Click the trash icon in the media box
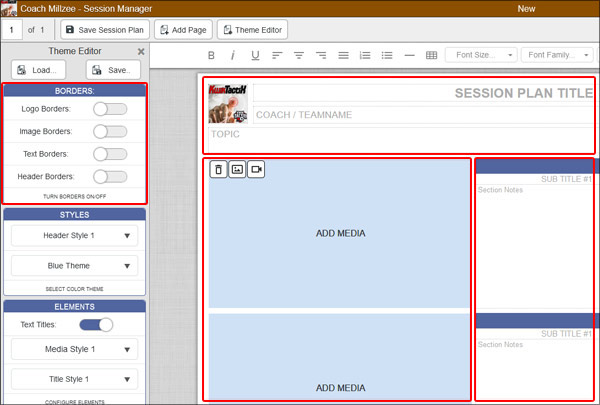This screenshot has width=600, height=405. pyautogui.click(x=219, y=170)
